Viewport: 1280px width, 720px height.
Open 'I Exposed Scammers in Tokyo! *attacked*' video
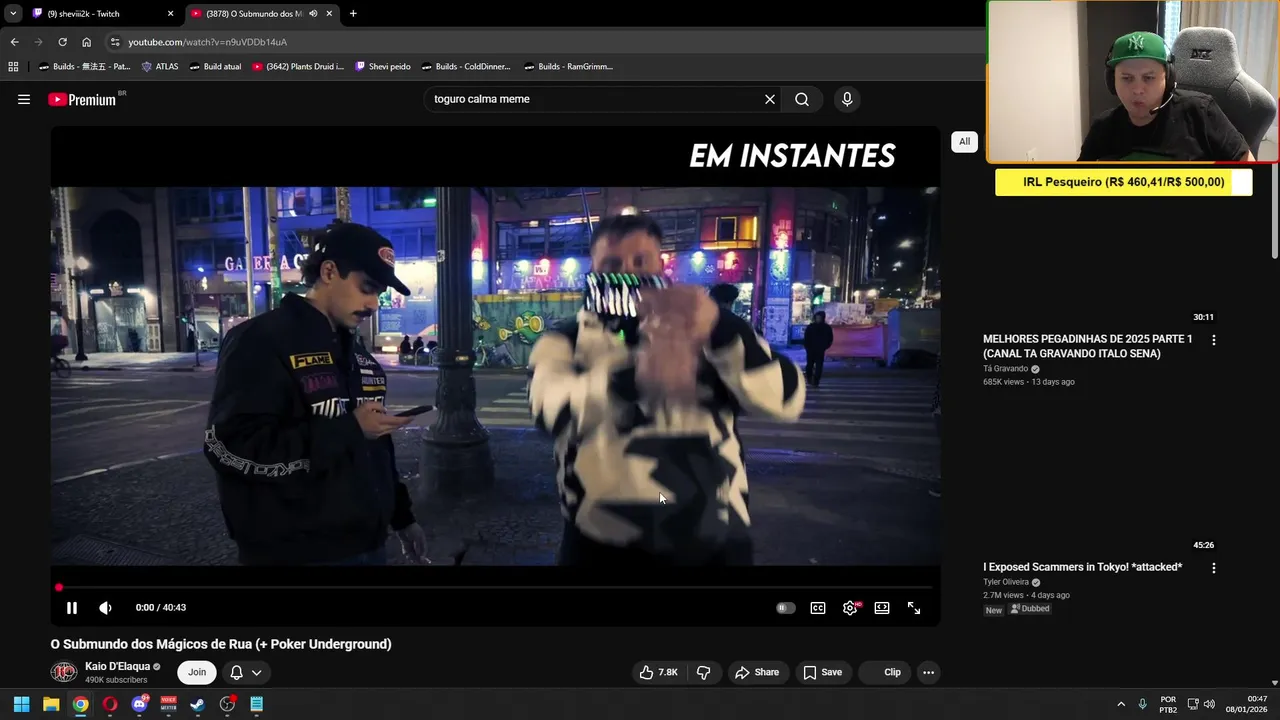1082,567
